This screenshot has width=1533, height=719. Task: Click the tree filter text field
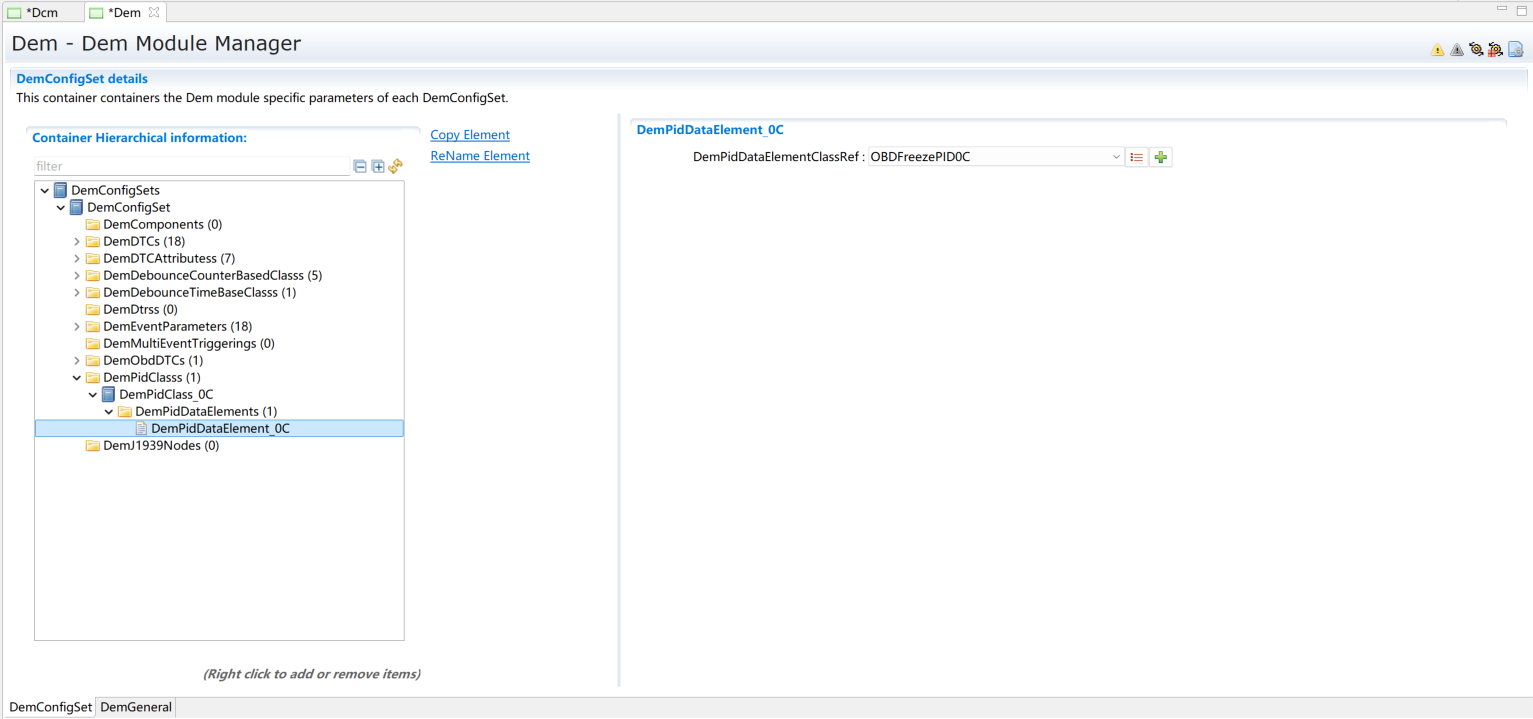[x=190, y=167]
